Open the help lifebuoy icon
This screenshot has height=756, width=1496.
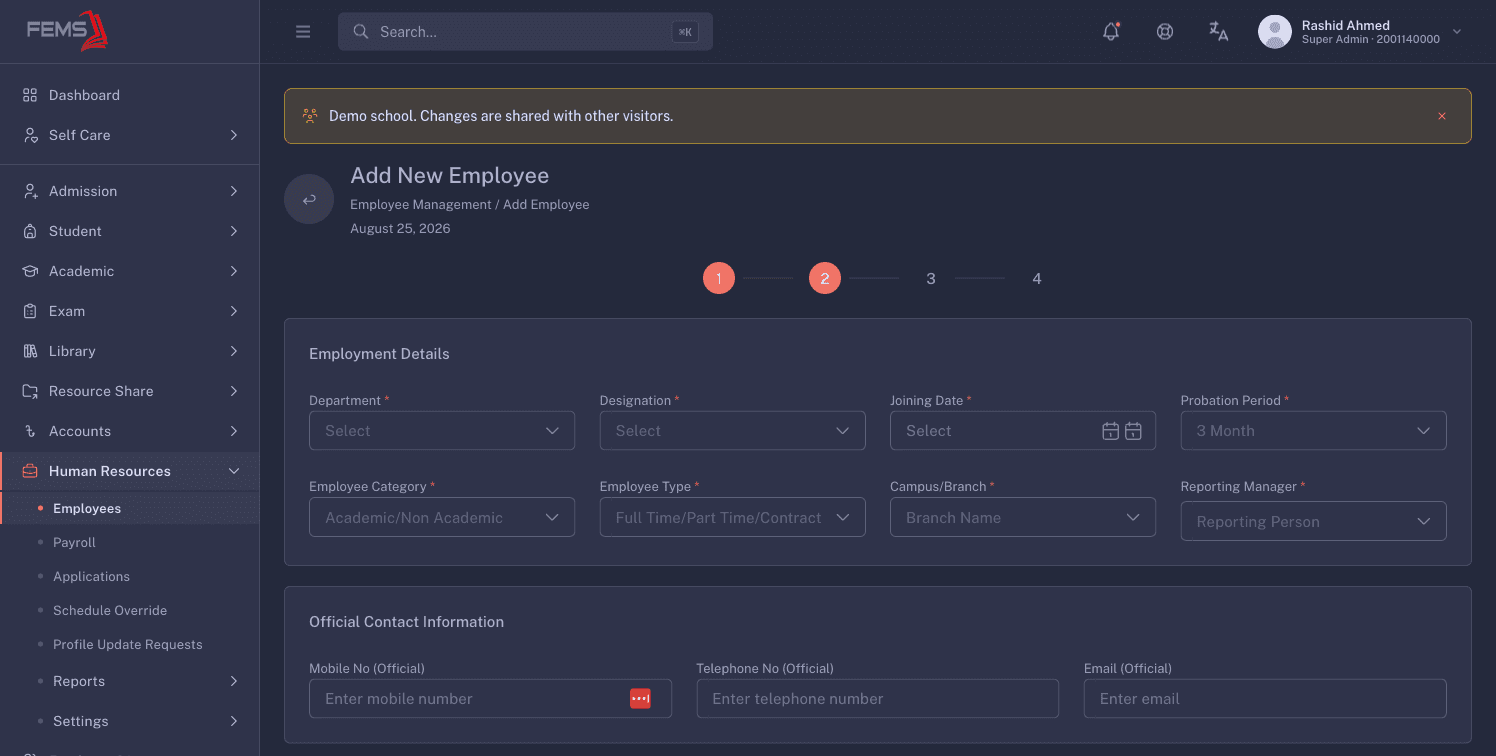1165,31
